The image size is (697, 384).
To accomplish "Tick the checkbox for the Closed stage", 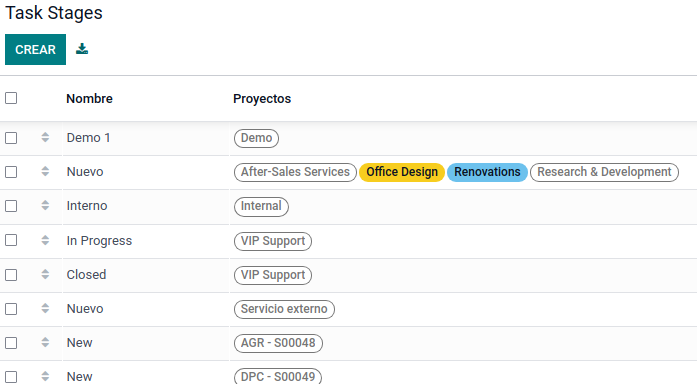I will 11,275.
